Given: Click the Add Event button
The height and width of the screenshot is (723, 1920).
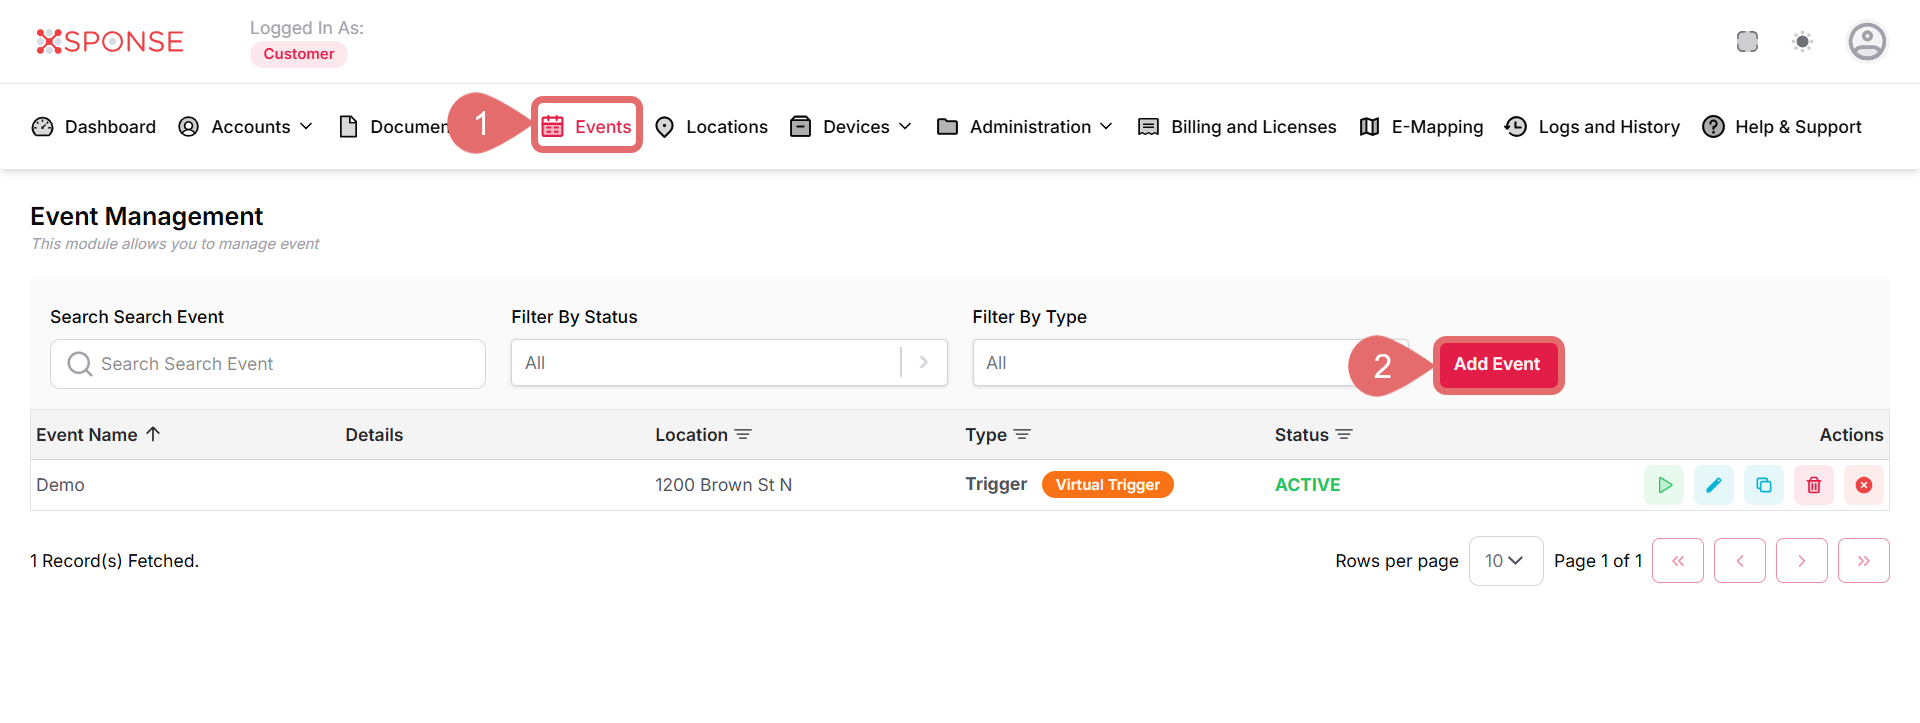Looking at the screenshot, I should [x=1497, y=364].
